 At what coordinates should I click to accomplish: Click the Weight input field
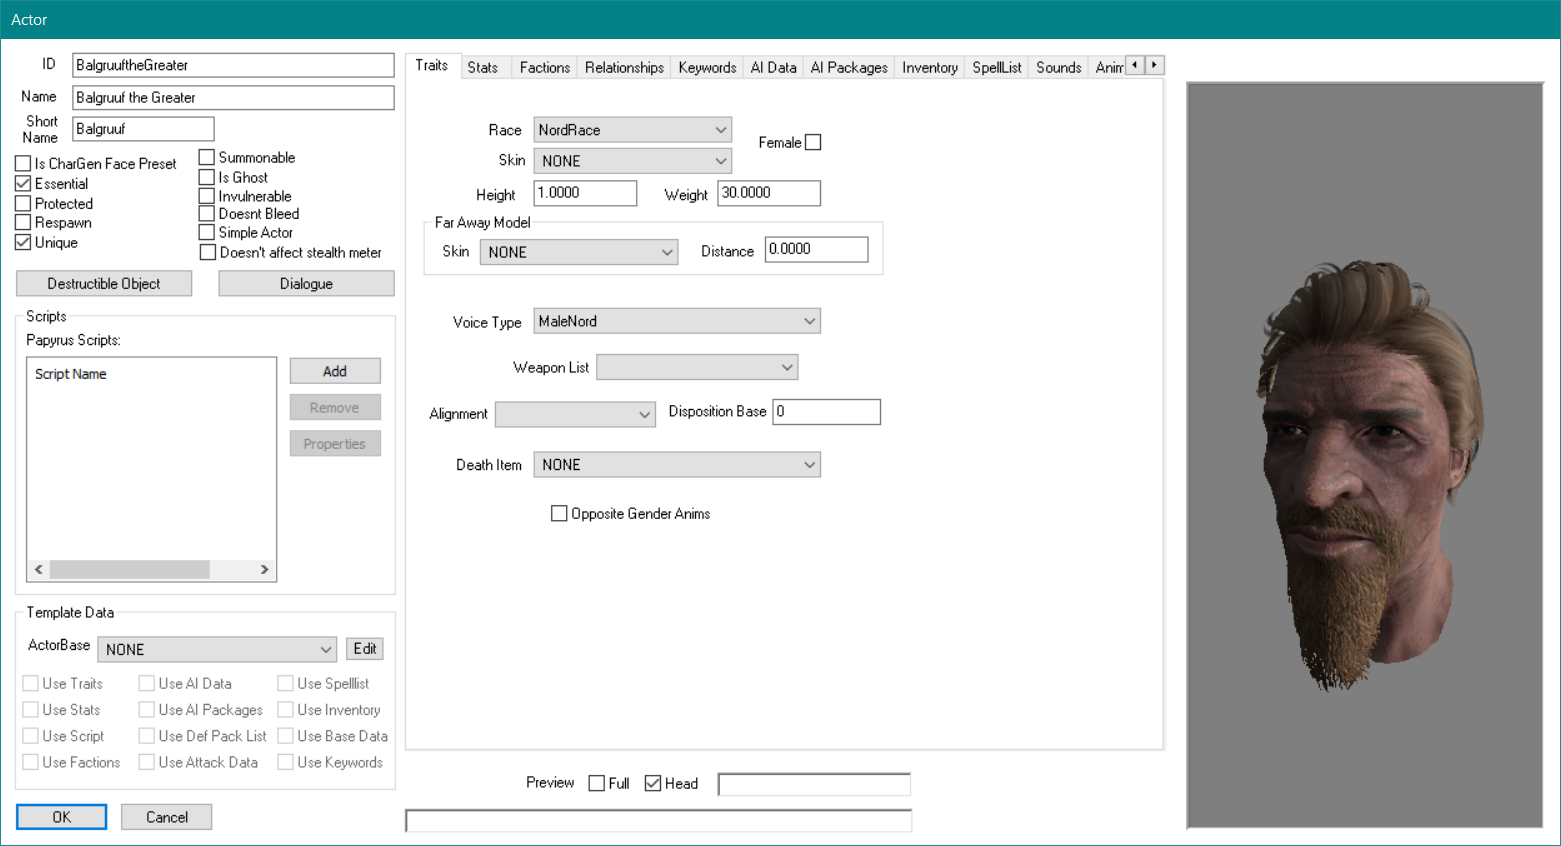[x=768, y=193]
